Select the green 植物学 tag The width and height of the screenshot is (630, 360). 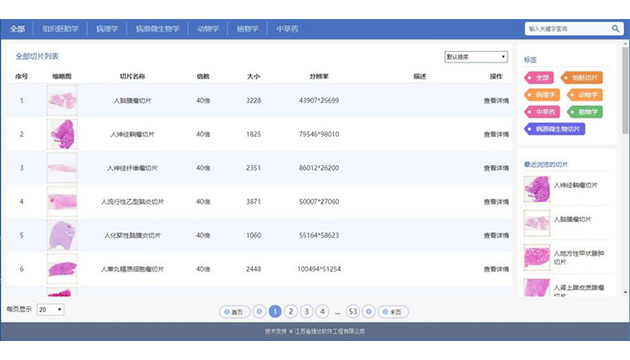[x=585, y=112]
